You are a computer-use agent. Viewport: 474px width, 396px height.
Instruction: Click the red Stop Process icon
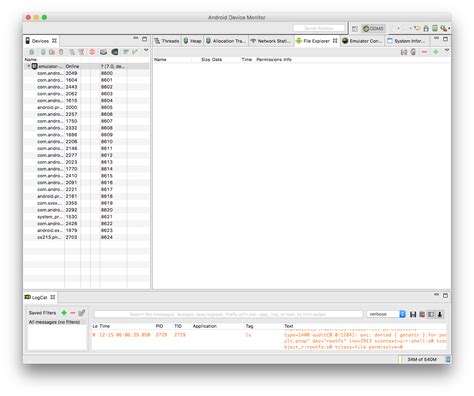pyautogui.click(x=92, y=52)
